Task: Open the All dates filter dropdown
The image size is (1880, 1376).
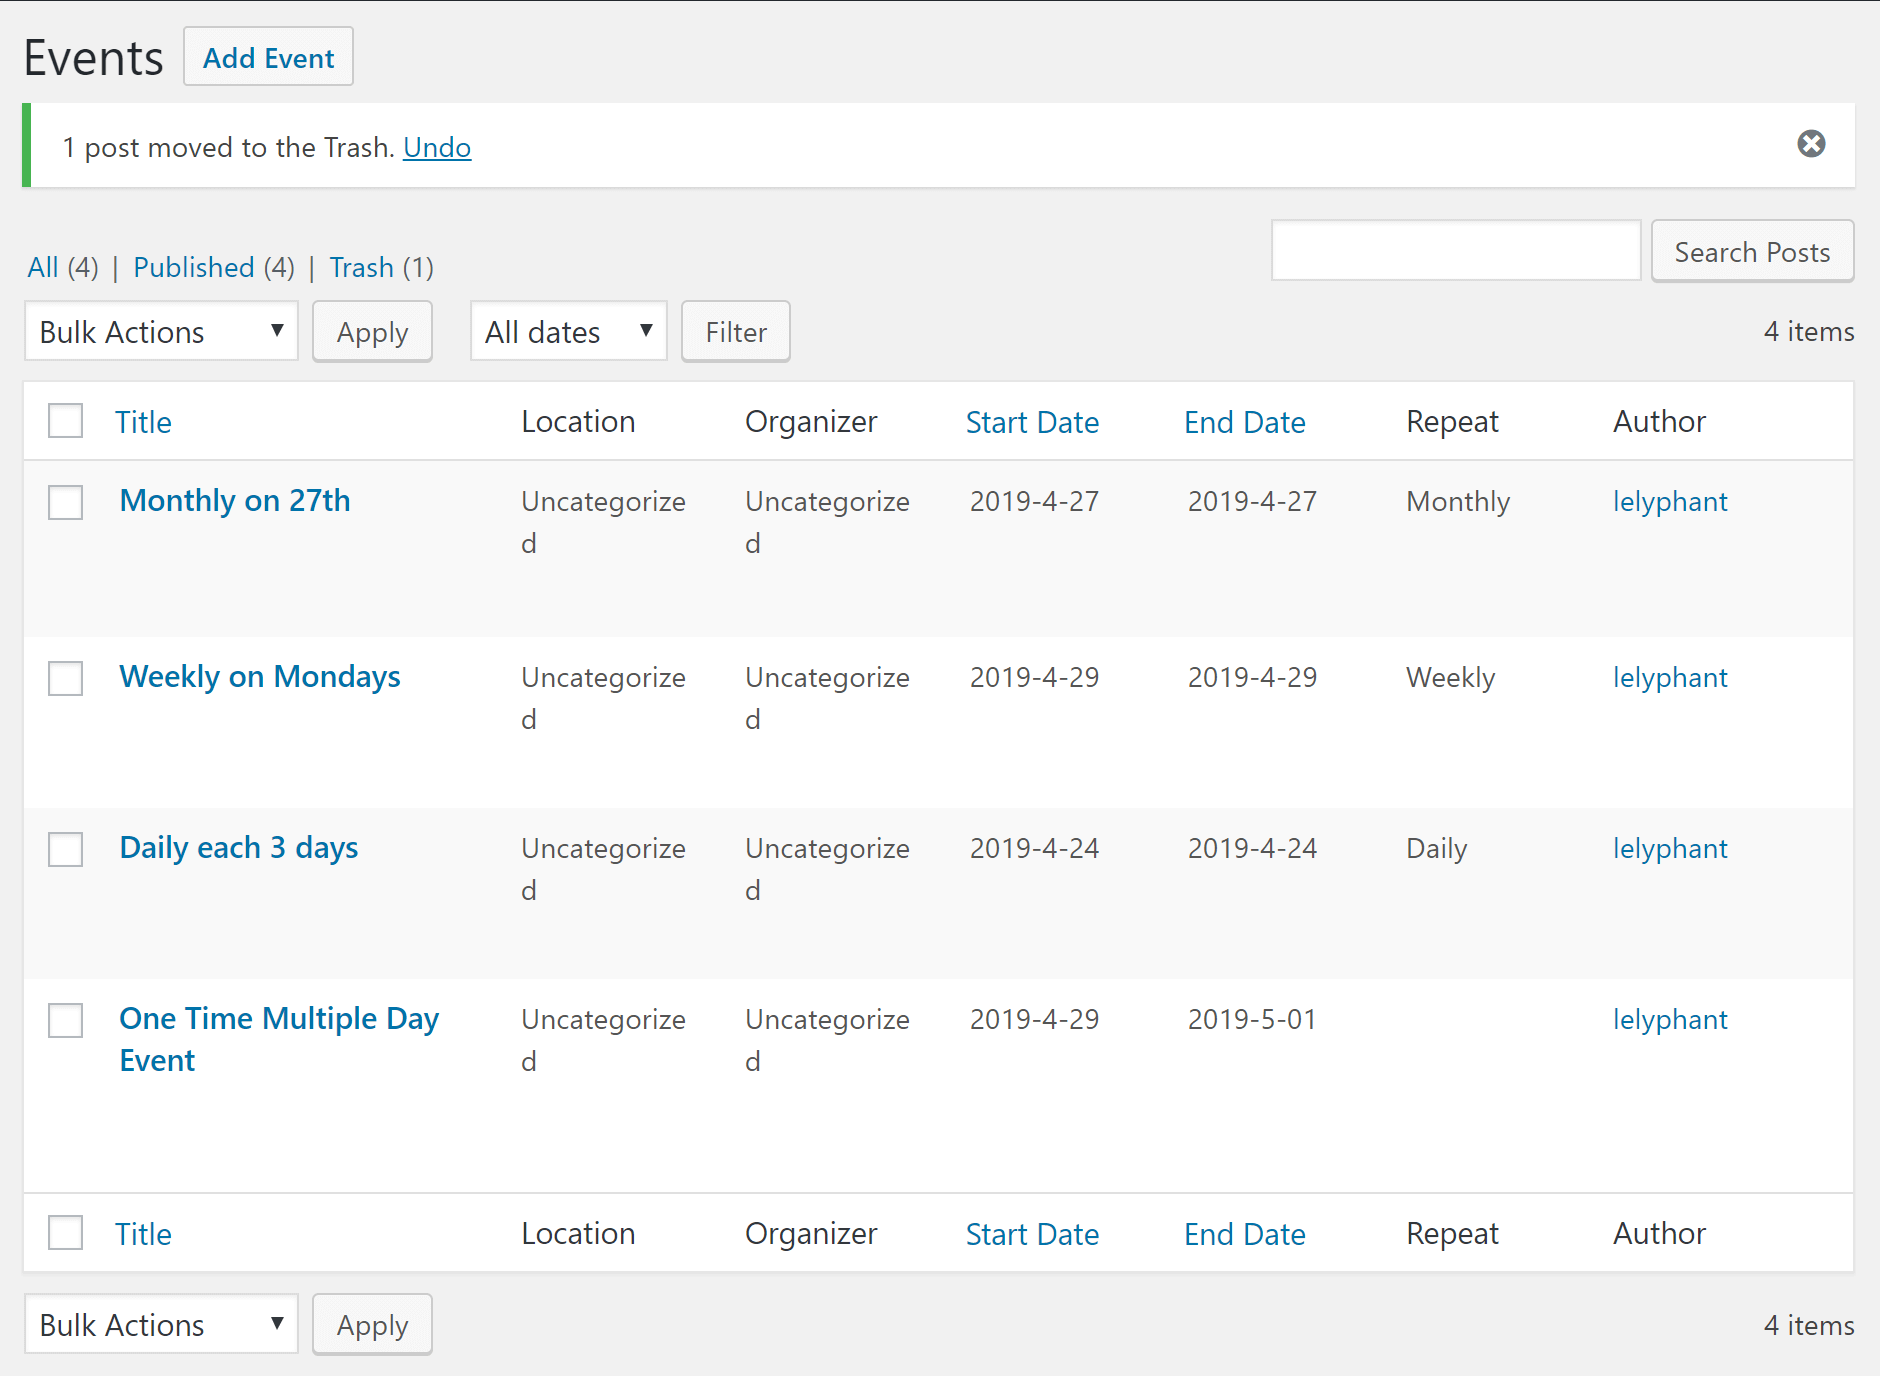Action: [568, 332]
